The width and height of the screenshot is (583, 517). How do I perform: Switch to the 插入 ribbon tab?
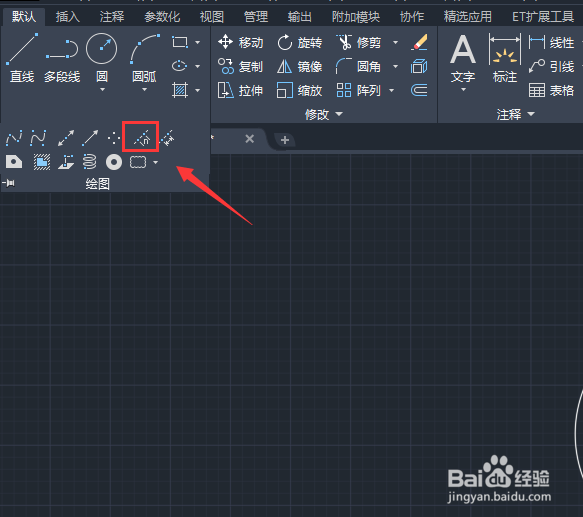click(x=68, y=16)
